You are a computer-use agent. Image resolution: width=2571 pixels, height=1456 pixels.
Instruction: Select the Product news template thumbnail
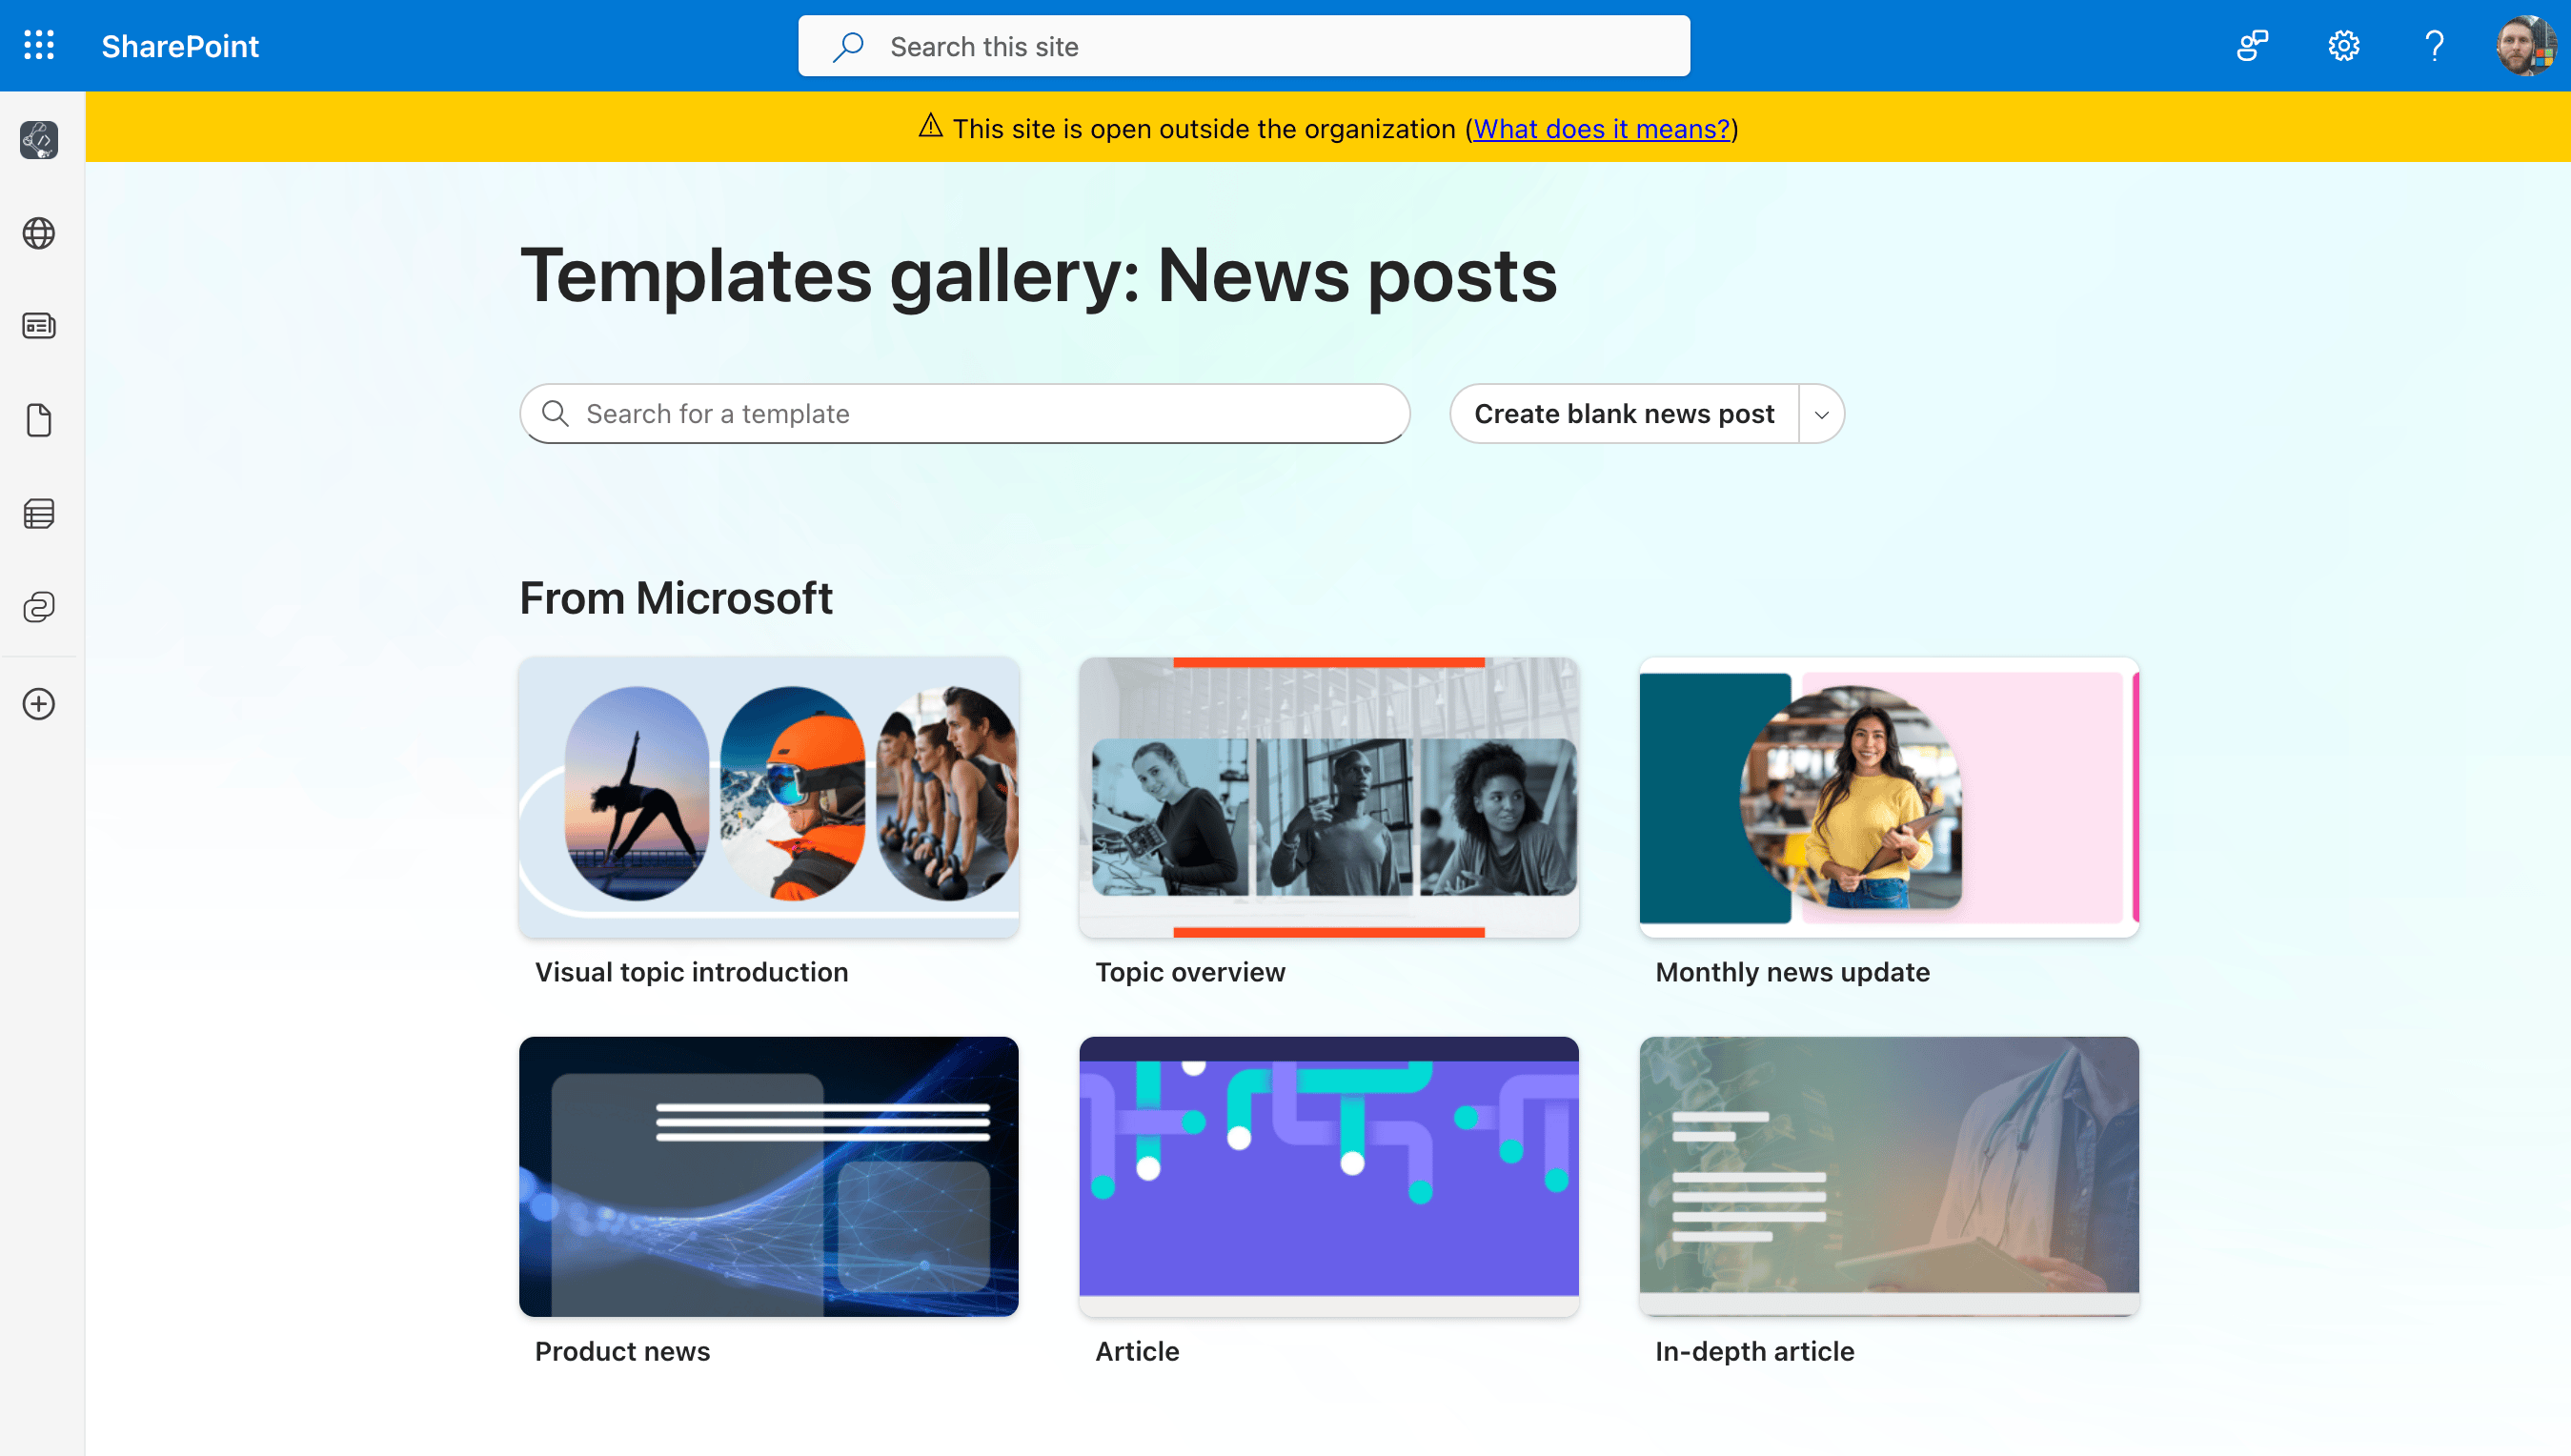[x=769, y=1176]
